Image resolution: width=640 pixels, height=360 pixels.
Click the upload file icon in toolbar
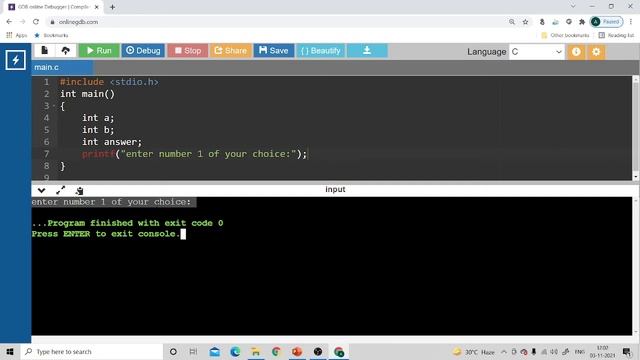pos(66,50)
